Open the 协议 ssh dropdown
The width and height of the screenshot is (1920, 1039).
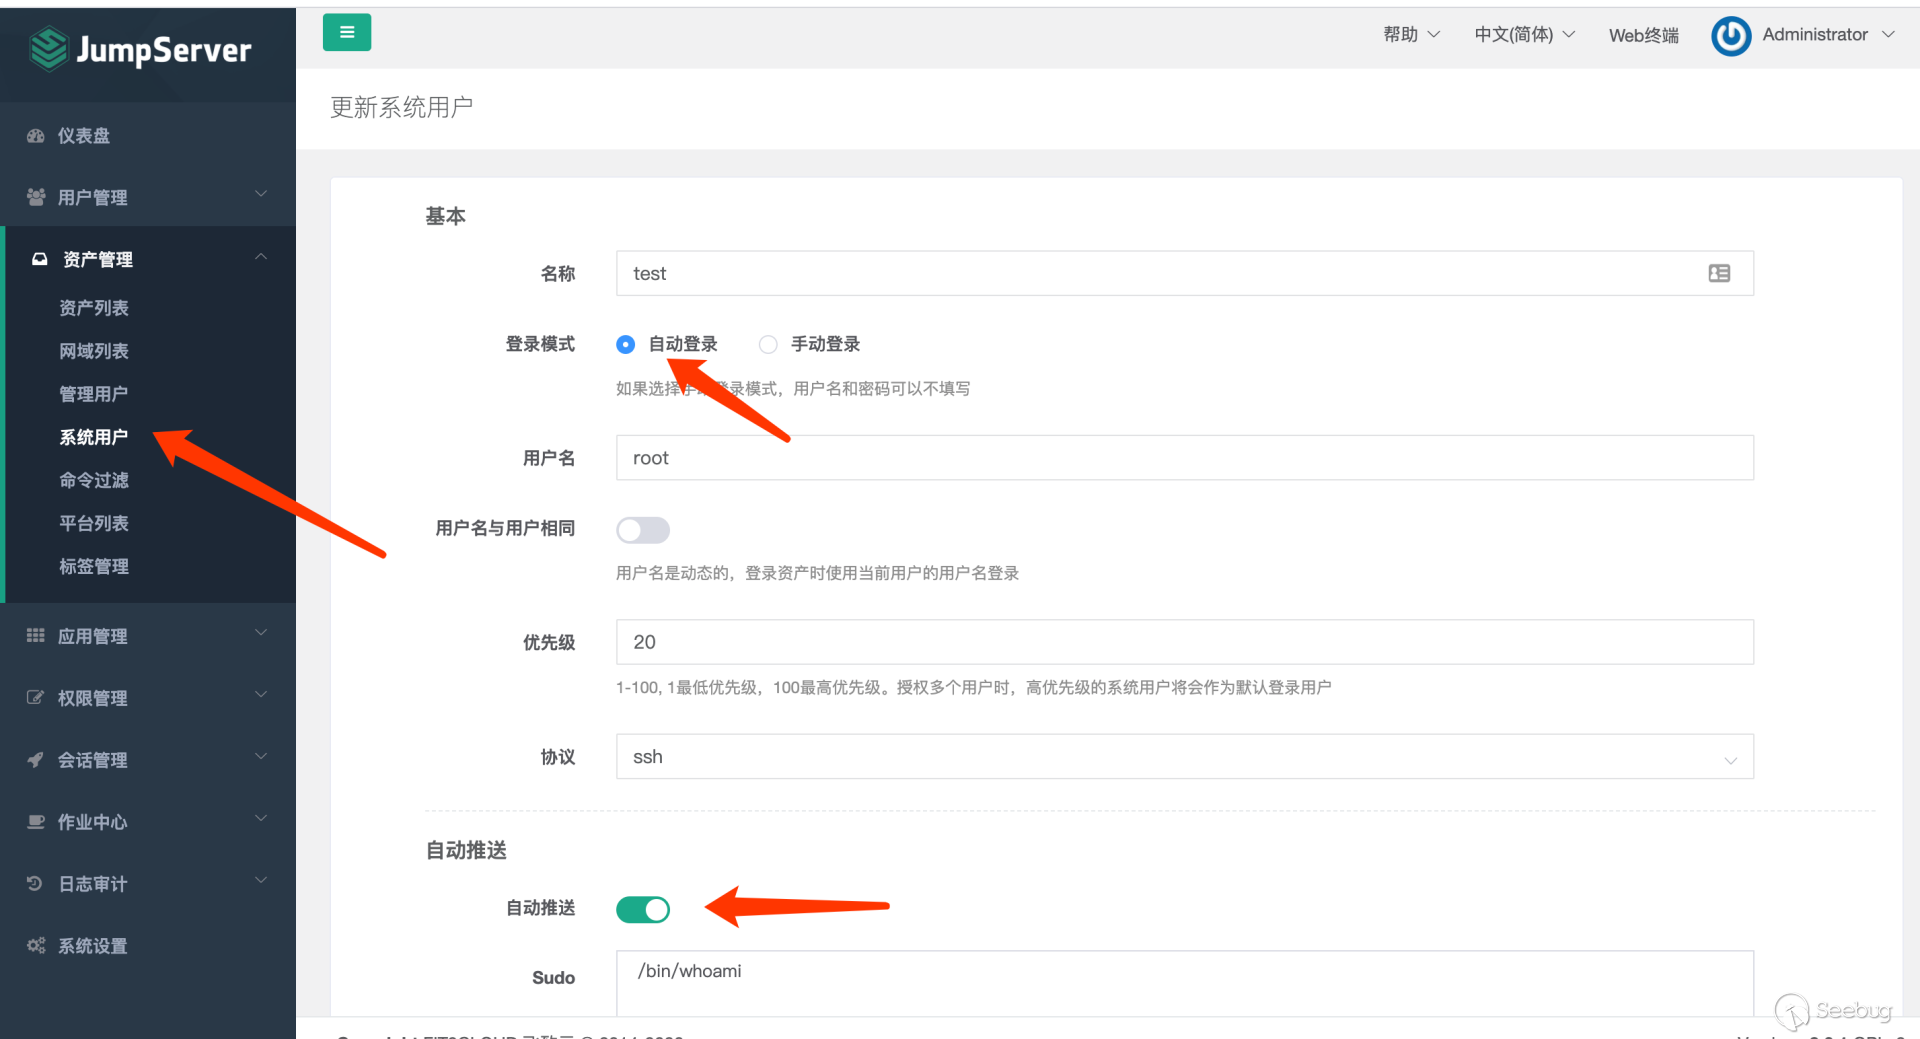click(x=1184, y=757)
